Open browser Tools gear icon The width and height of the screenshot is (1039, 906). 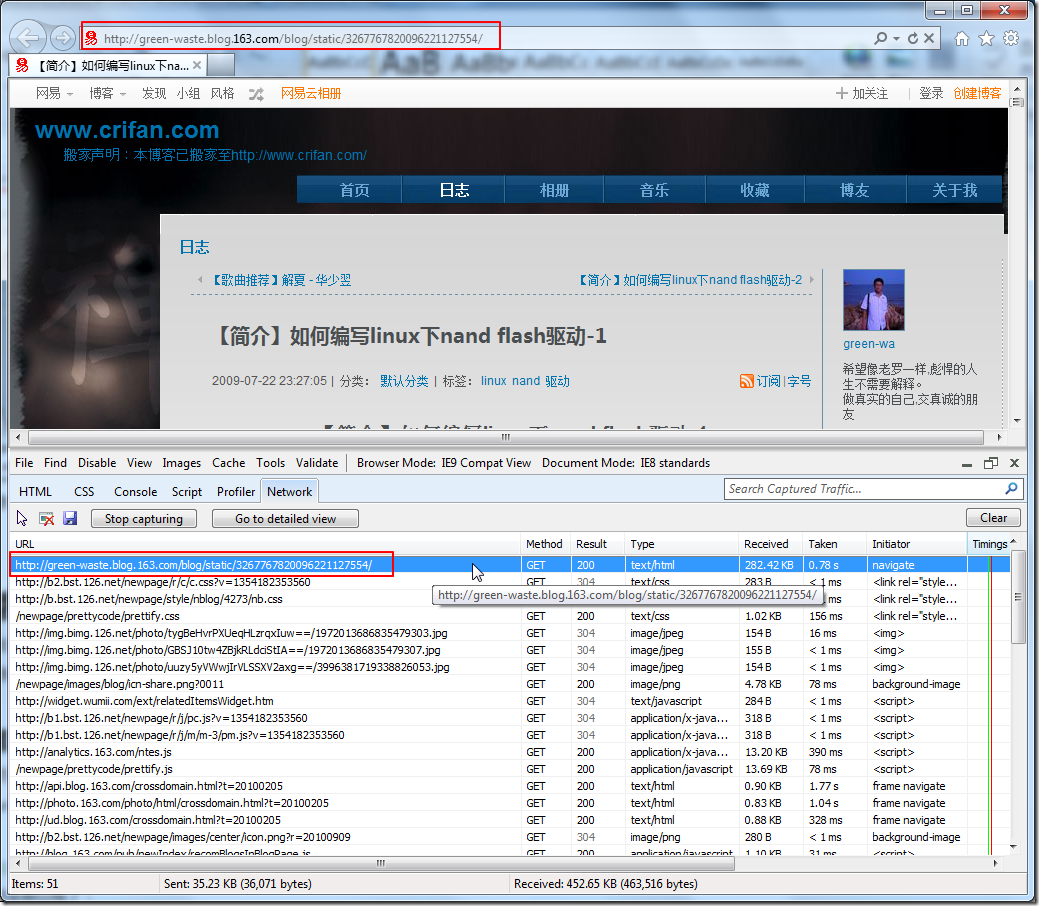click(1011, 38)
